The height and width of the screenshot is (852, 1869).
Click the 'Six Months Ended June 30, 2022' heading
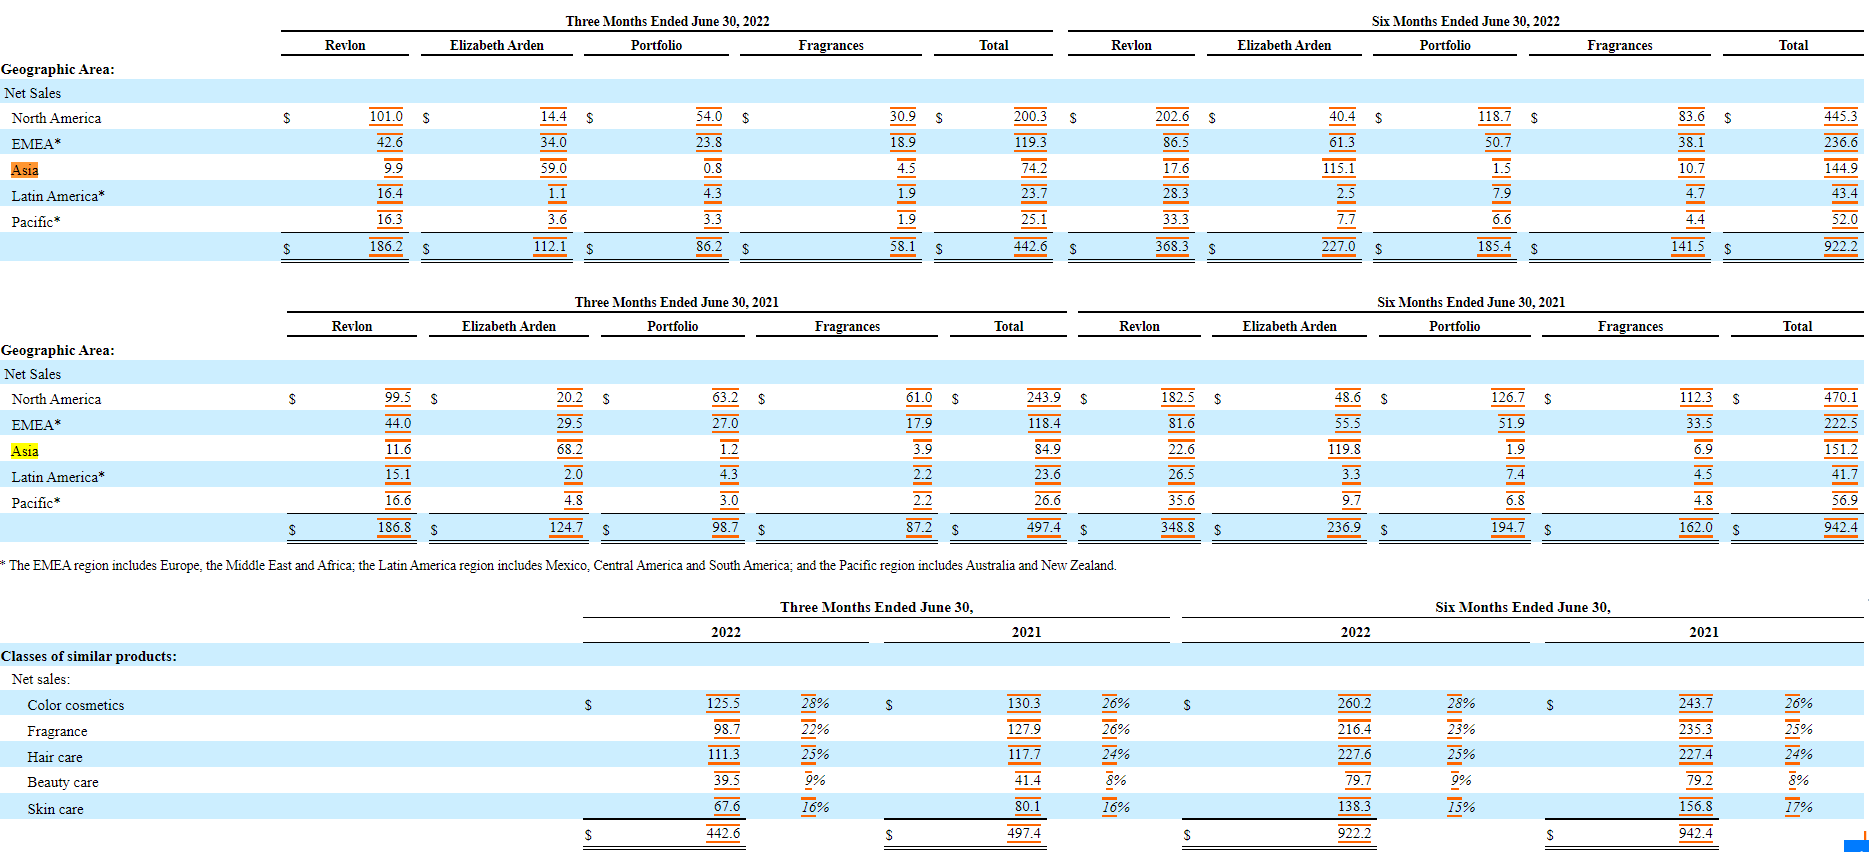tap(1465, 21)
